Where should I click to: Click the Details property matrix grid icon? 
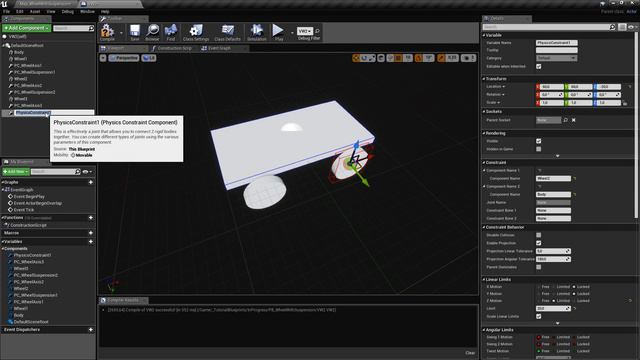click(x=622, y=27)
